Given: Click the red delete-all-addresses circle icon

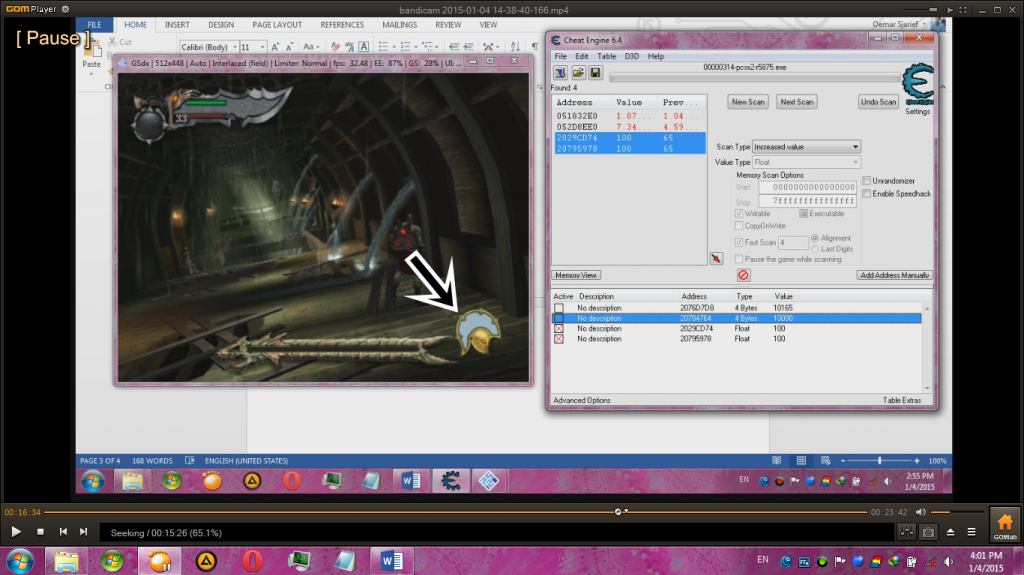Looking at the screenshot, I should click(743, 275).
